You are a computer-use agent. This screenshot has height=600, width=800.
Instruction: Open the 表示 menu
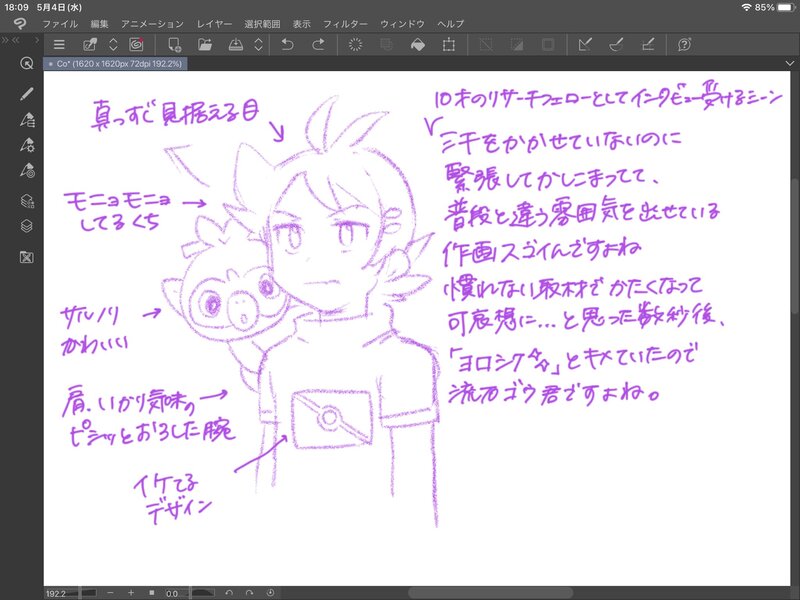pos(301,24)
